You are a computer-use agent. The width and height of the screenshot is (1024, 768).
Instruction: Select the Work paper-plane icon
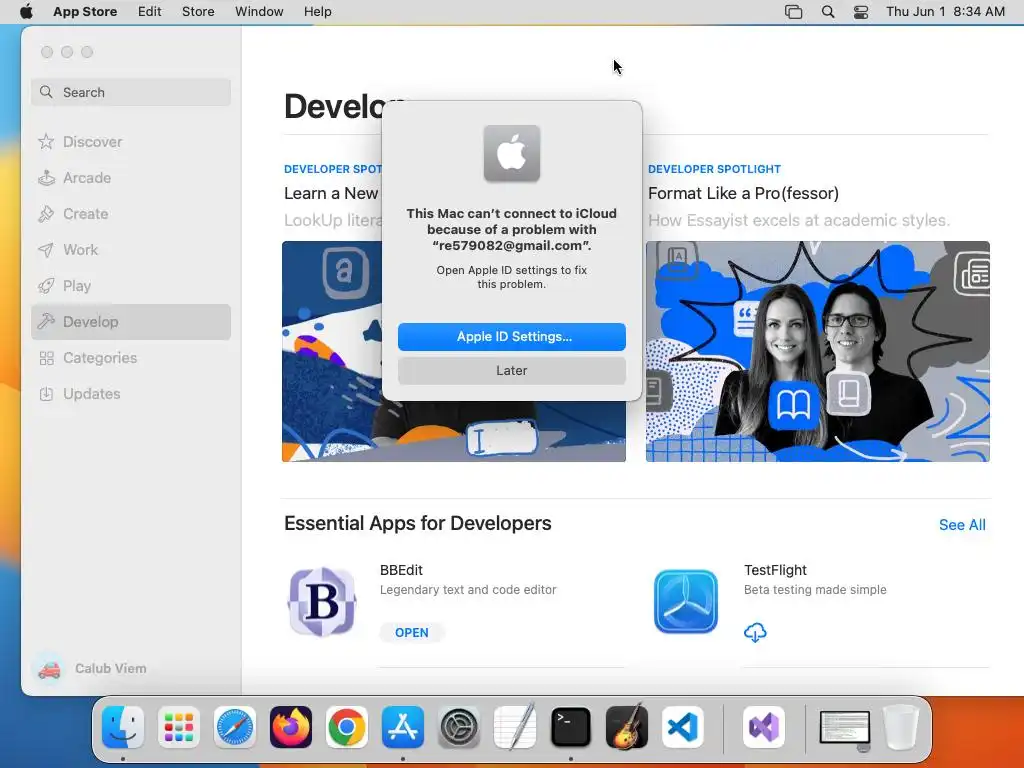[x=46, y=249]
